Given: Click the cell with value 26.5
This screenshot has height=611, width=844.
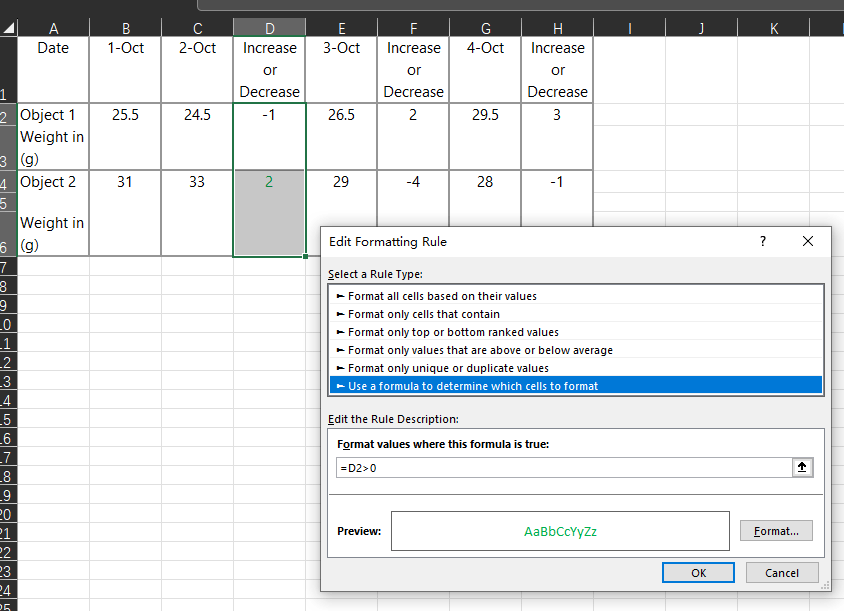Looking at the screenshot, I should click(342, 136).
